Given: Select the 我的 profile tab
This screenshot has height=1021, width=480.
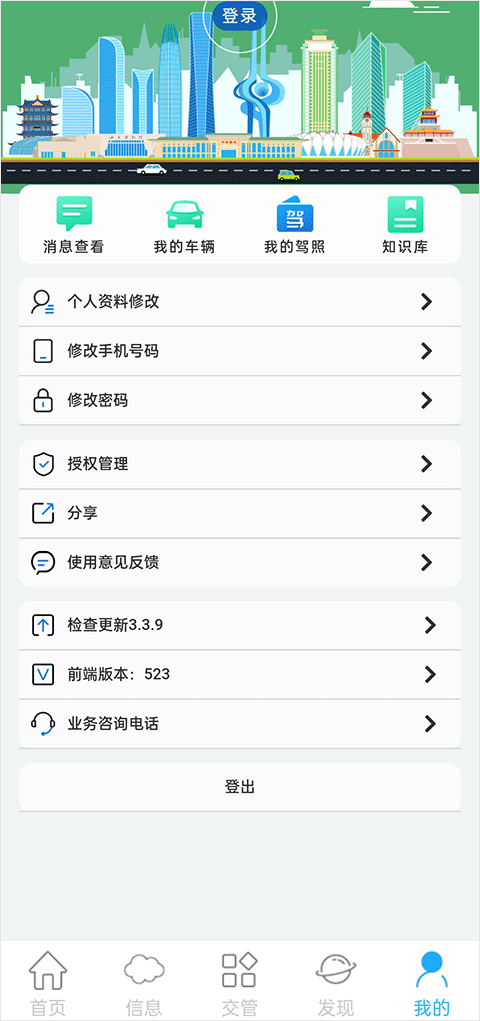Looking at the screenshot, I should [432, 983].
